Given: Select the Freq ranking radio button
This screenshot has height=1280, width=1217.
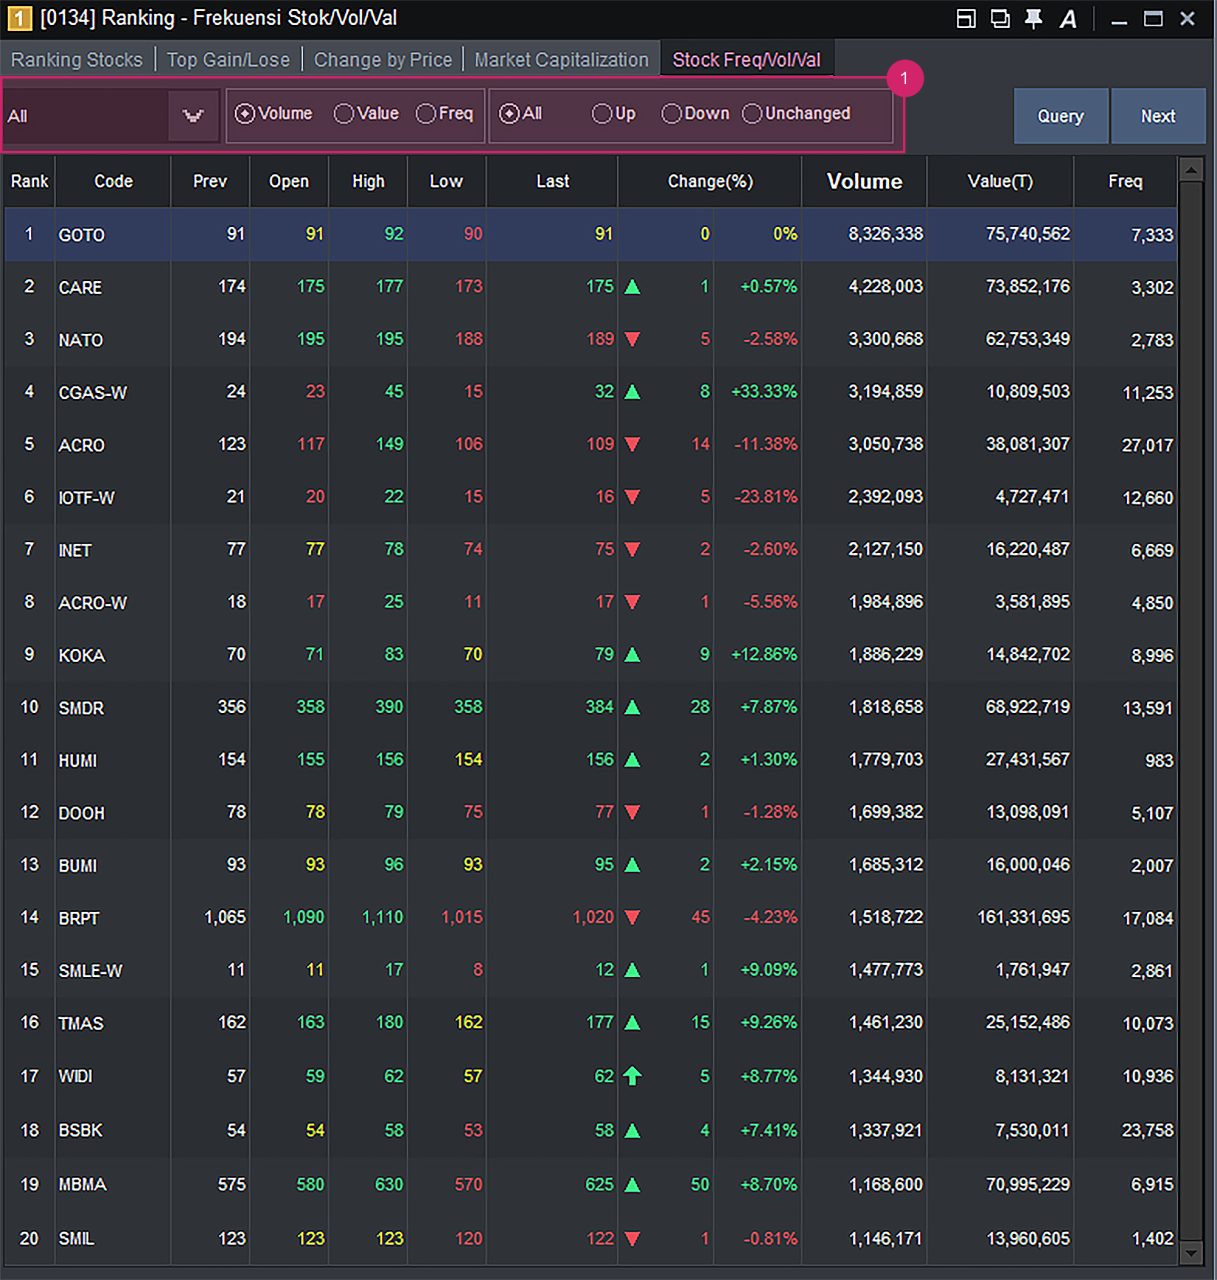Looking at the screenshot, I should (x=426, y=114).
